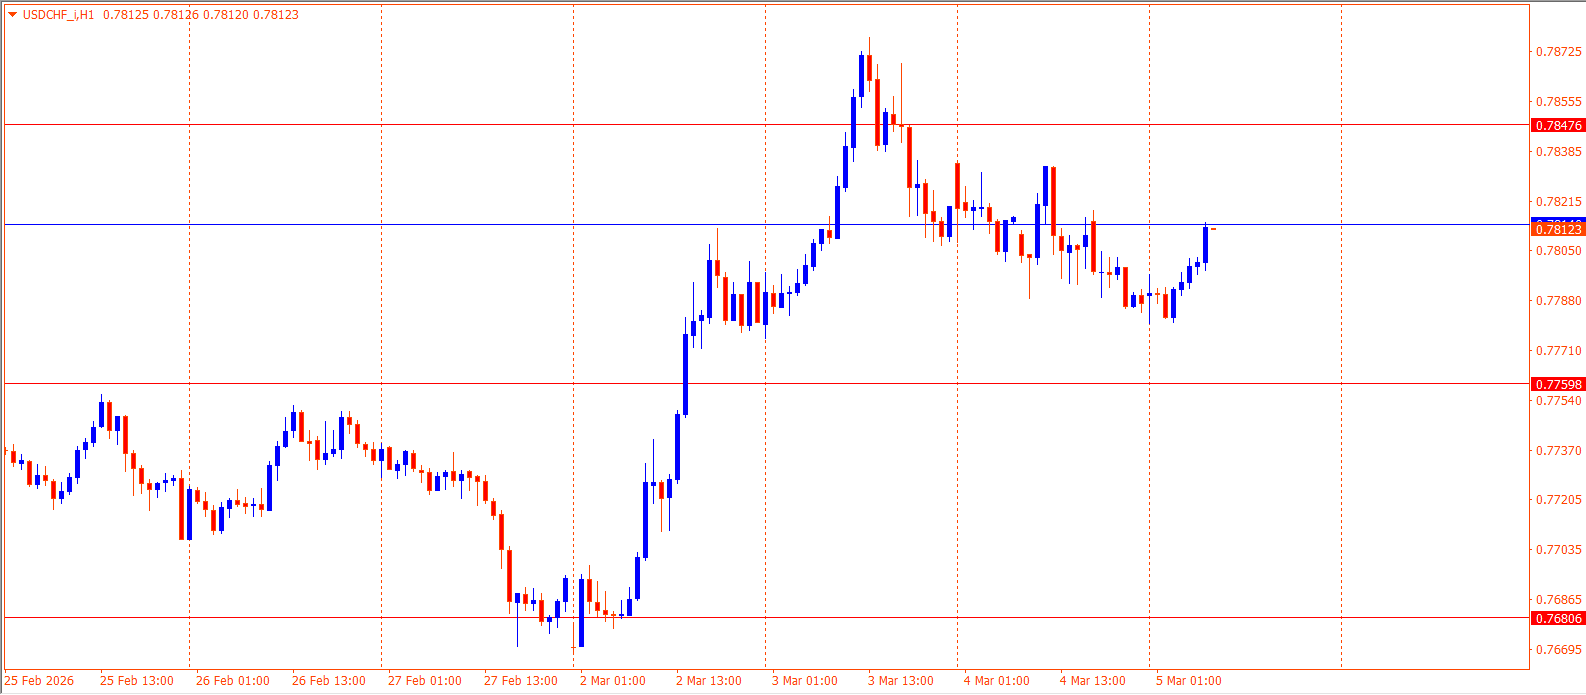Click the 0.77035 price axis value
The width and height of the screenshot is (1586, 695).
point(1559,550)
